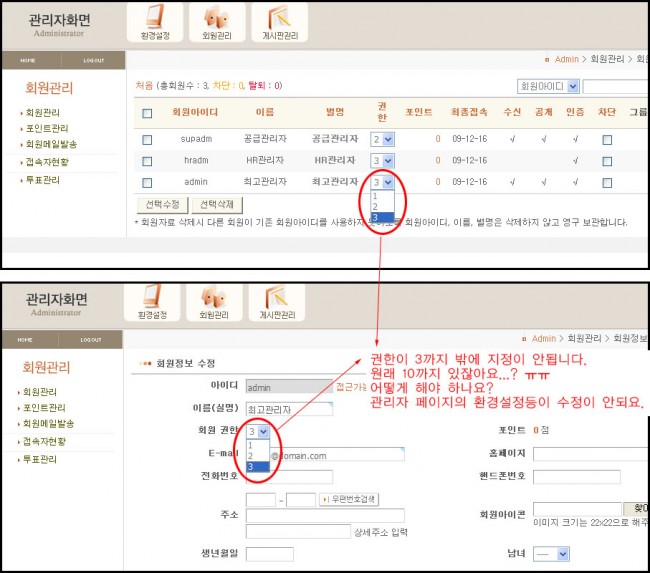This screenshot has height=573, width=650.
Task: Click the 전화번호 input field
Action: pyautogui.click(x=289, y=477)
